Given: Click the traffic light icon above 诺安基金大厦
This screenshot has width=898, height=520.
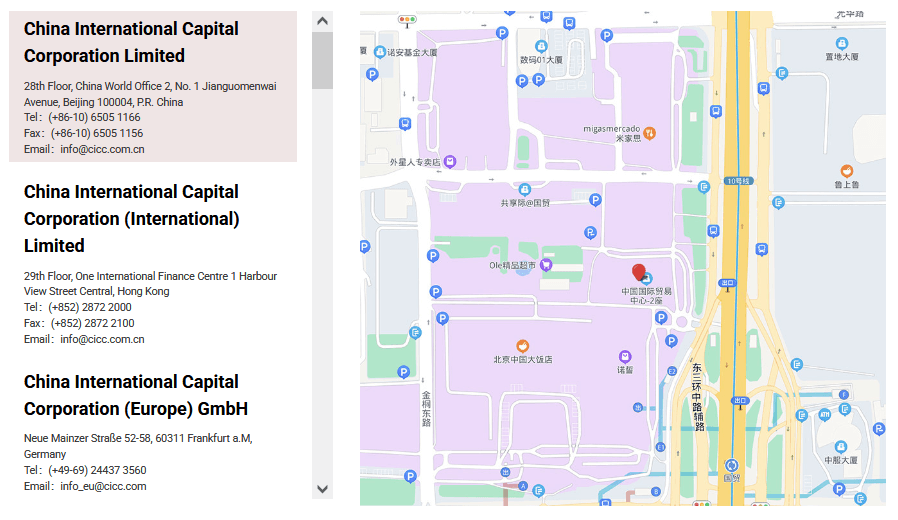Looking at the screenshot, I should 407,19.
